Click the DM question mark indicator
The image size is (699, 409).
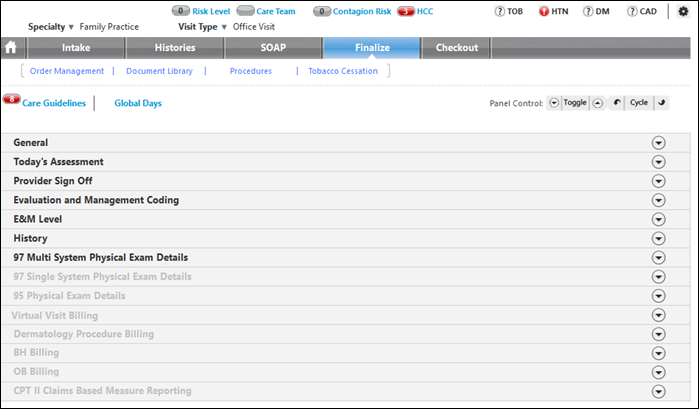(x=588, y=11)
